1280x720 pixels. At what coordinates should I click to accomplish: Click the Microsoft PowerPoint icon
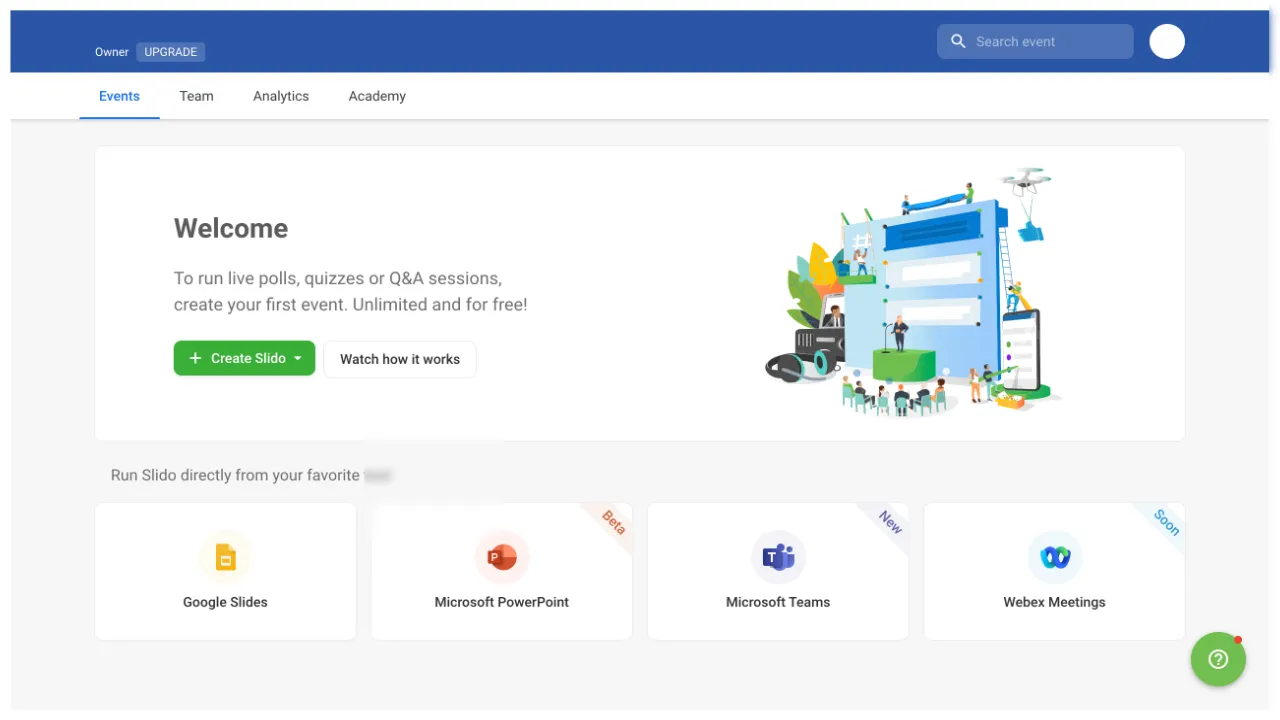502,557
